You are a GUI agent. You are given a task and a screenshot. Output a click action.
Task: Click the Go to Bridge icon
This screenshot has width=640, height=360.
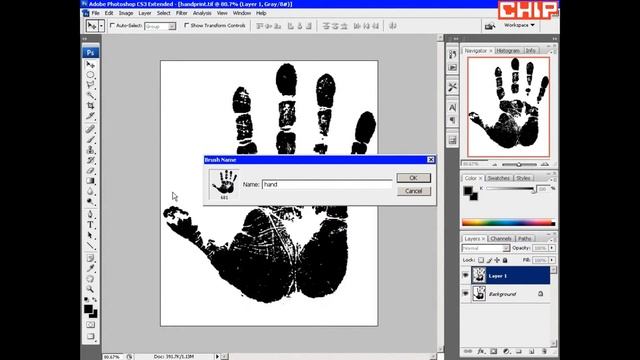[489, 26]
